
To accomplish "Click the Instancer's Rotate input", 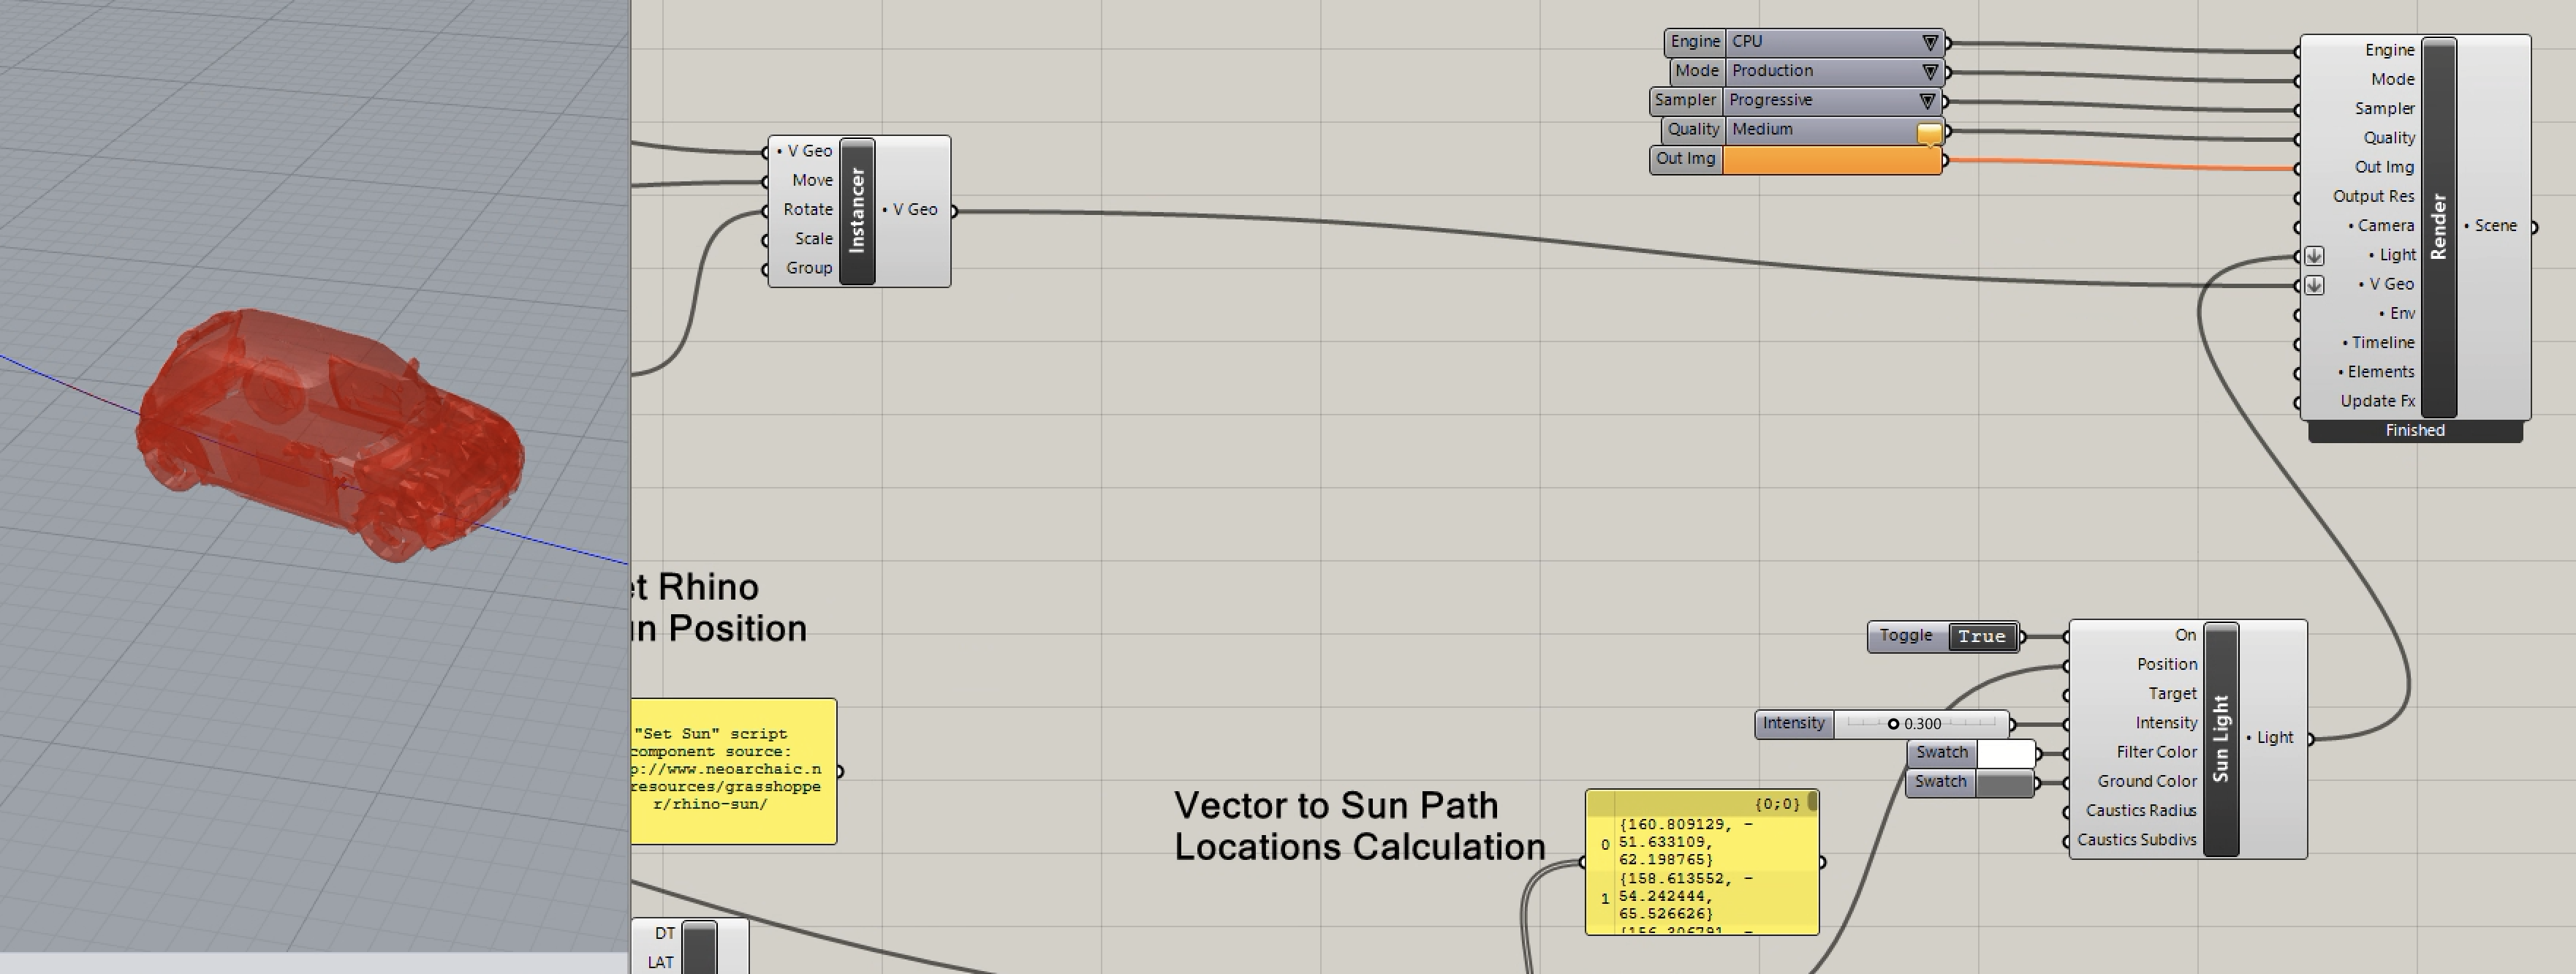I will 808,209.
